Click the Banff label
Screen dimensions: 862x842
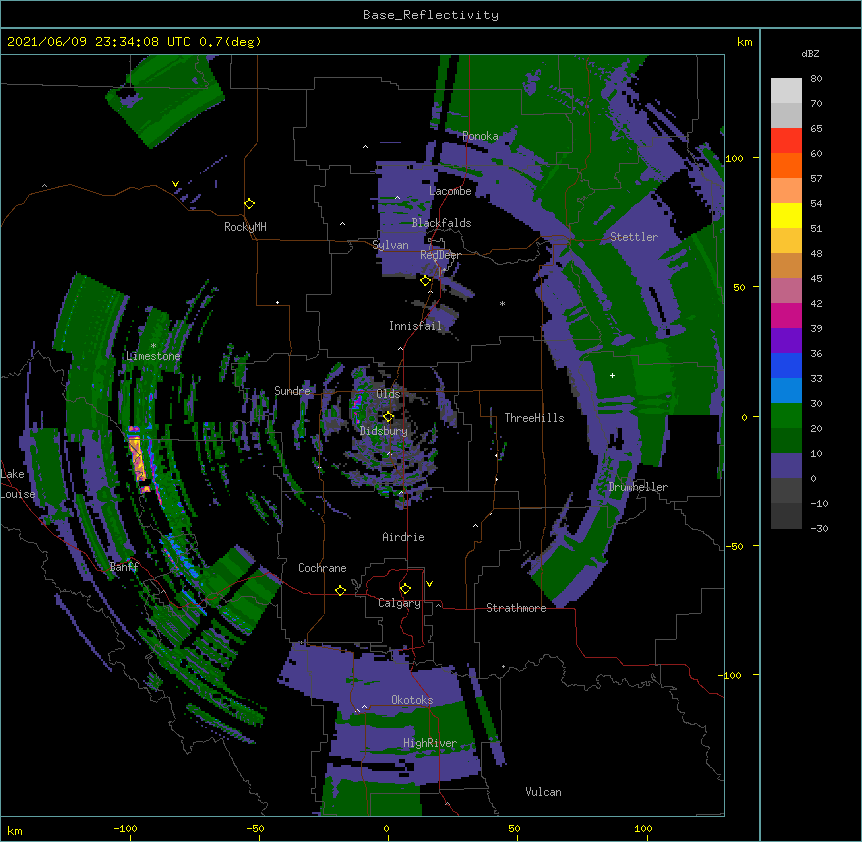click(x=124, y=567)
